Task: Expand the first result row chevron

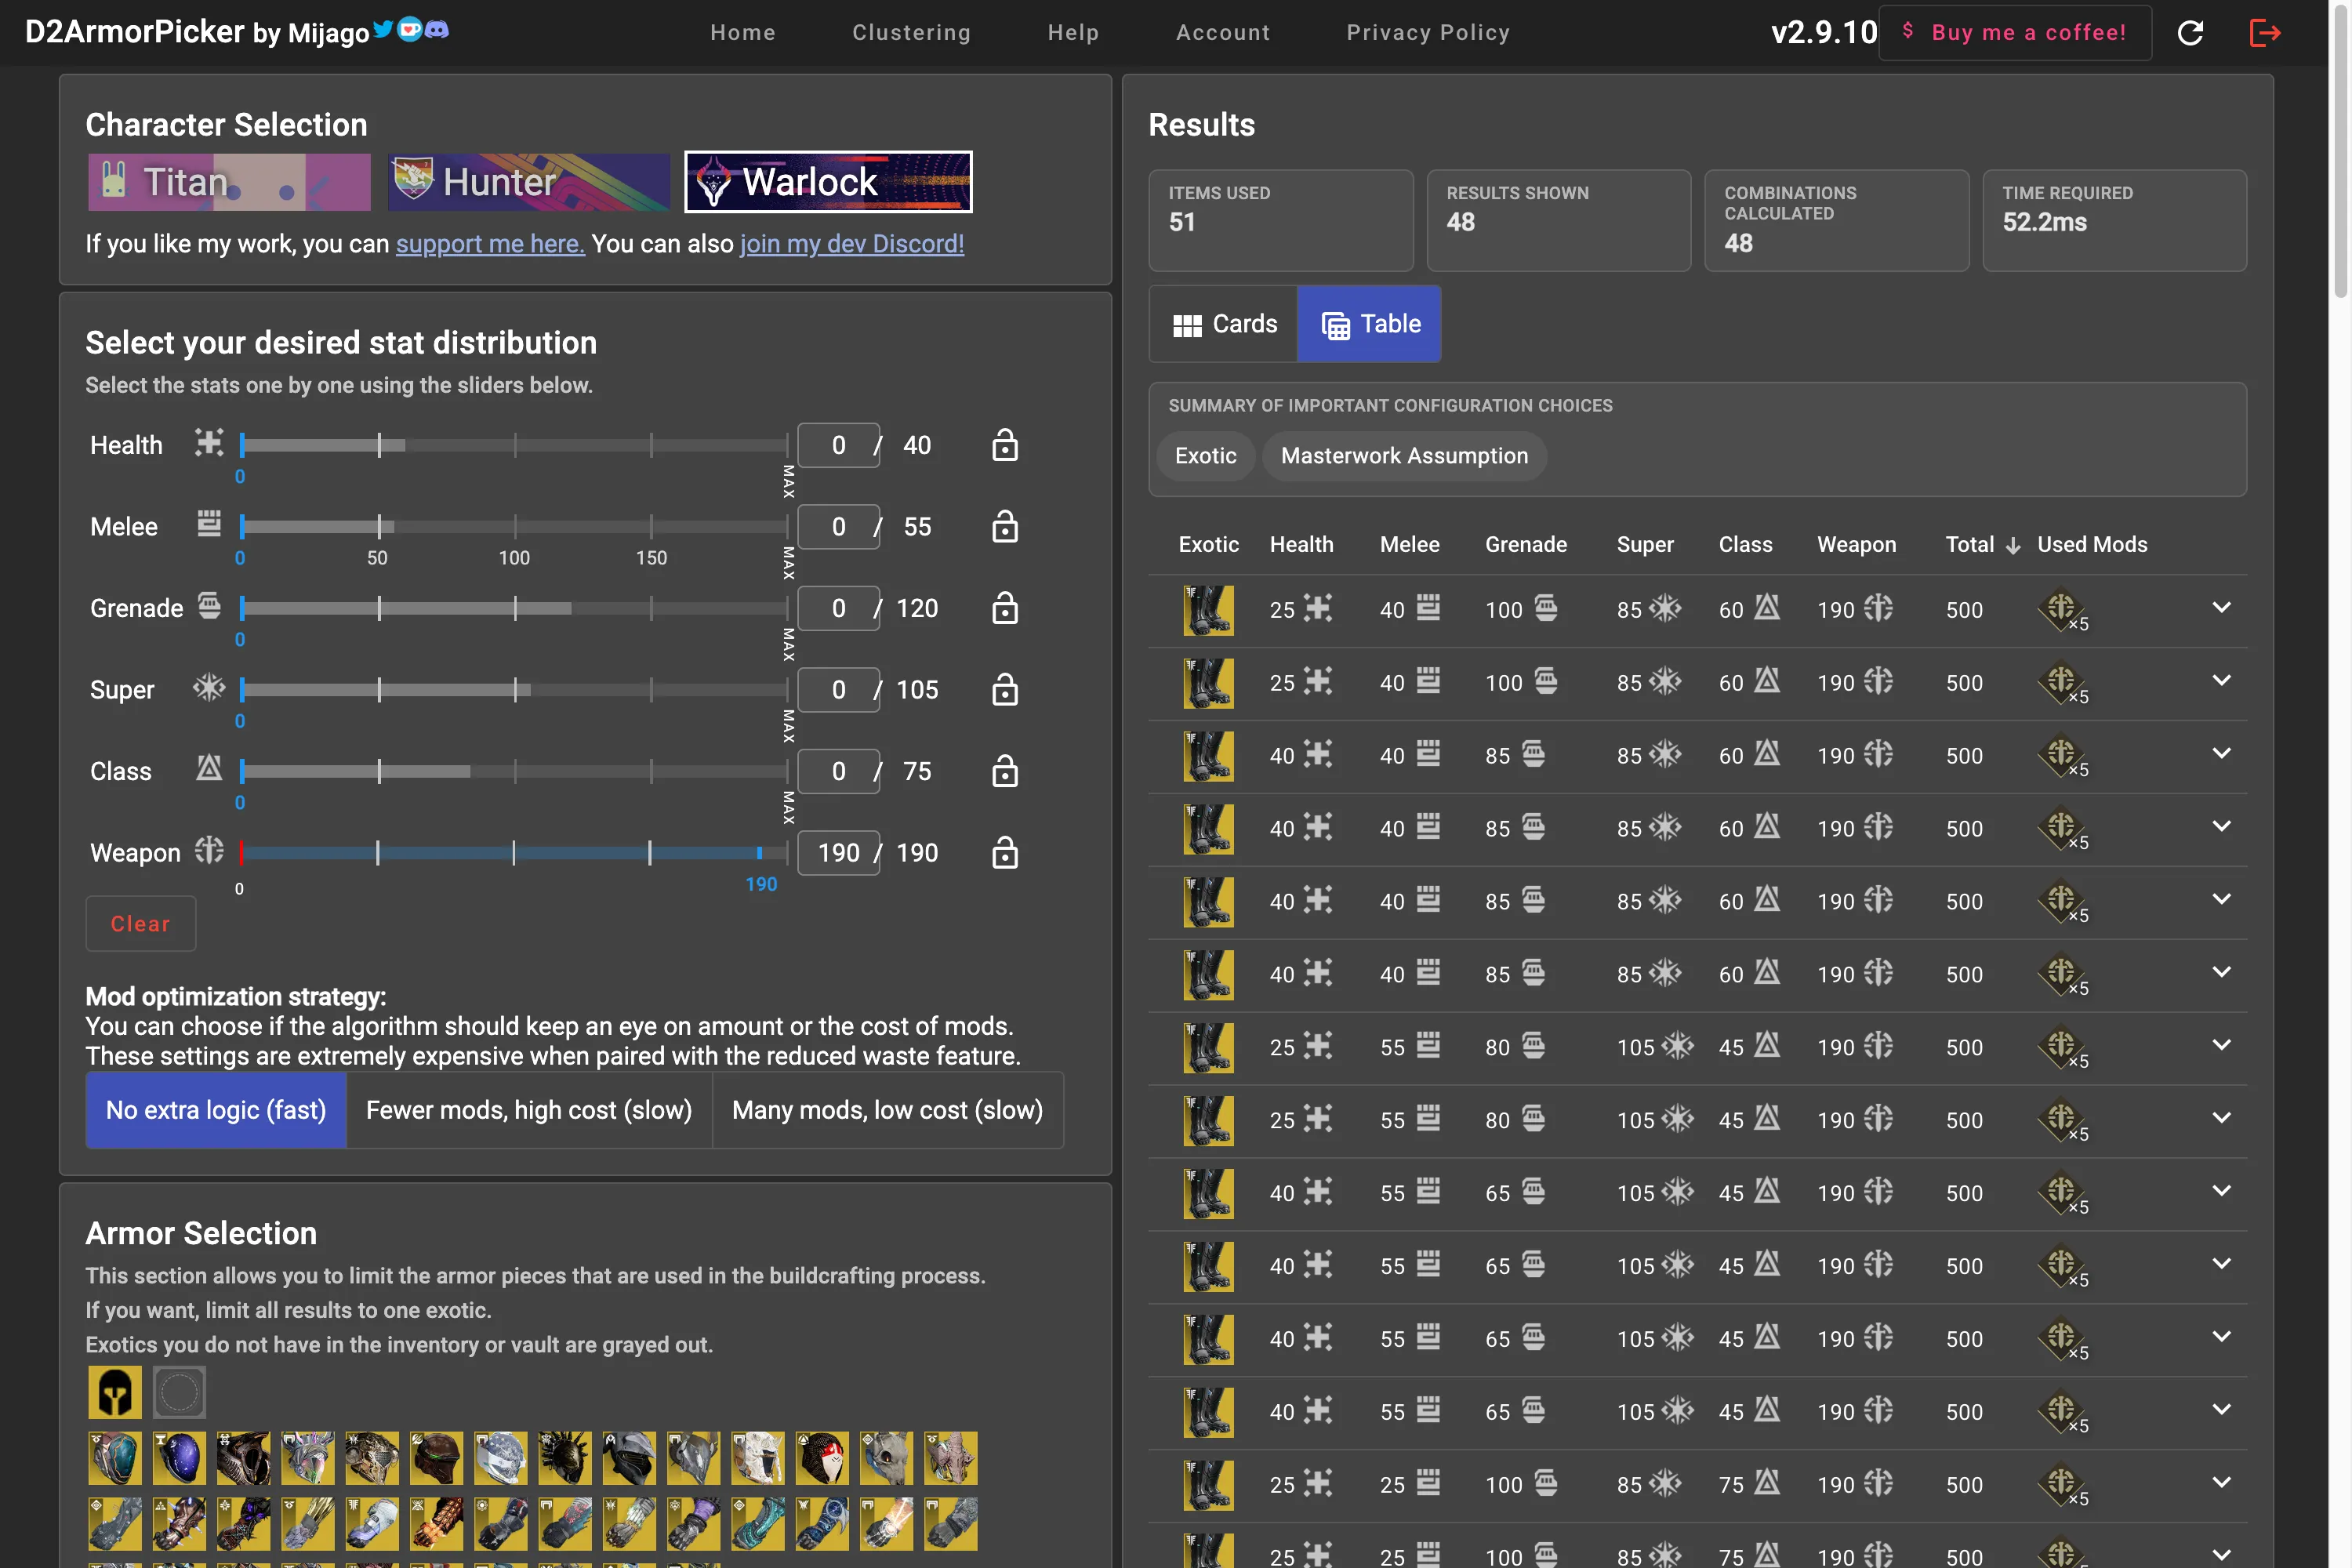Action: click(x=2221, y=608)
